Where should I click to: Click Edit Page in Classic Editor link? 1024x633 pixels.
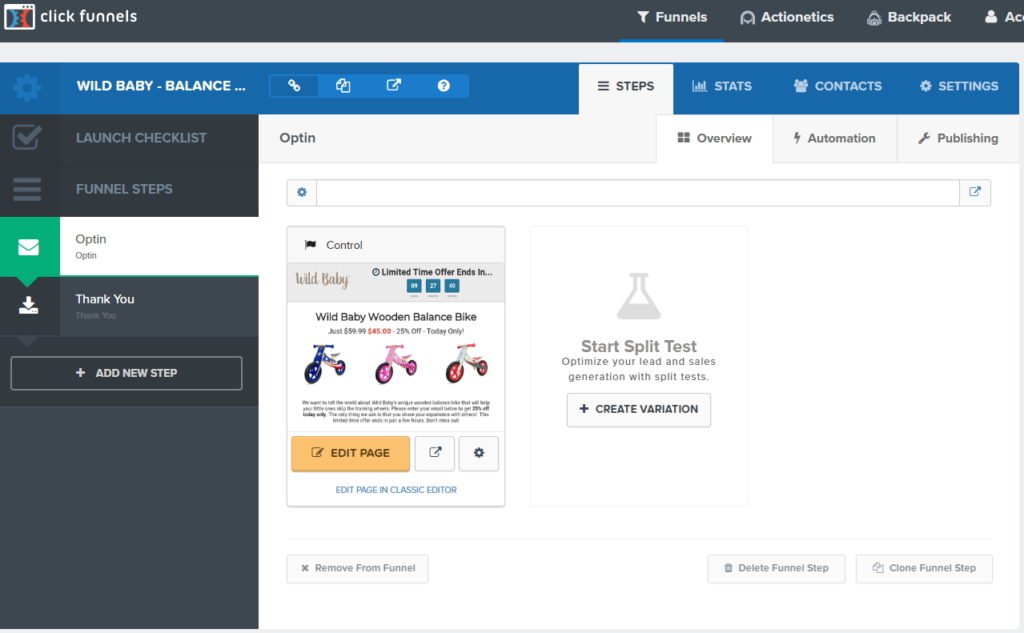pos(396,490)
